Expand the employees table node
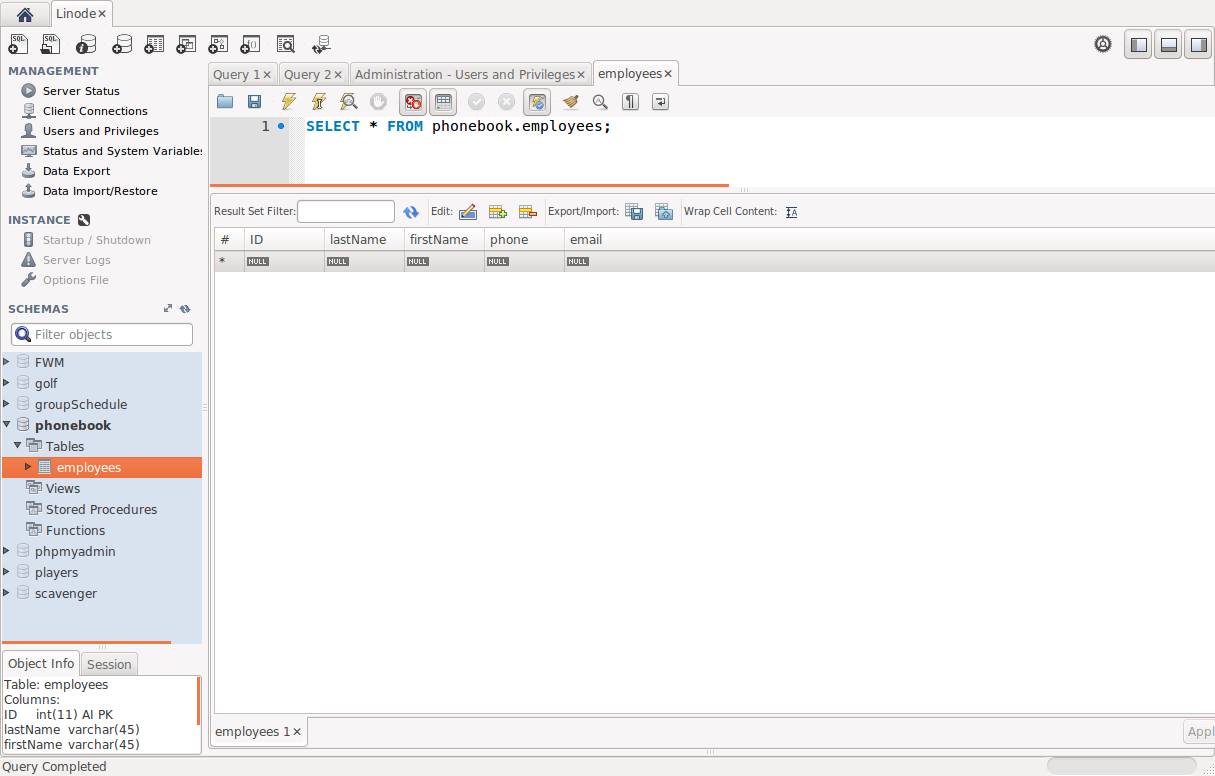 pos(29,467)
